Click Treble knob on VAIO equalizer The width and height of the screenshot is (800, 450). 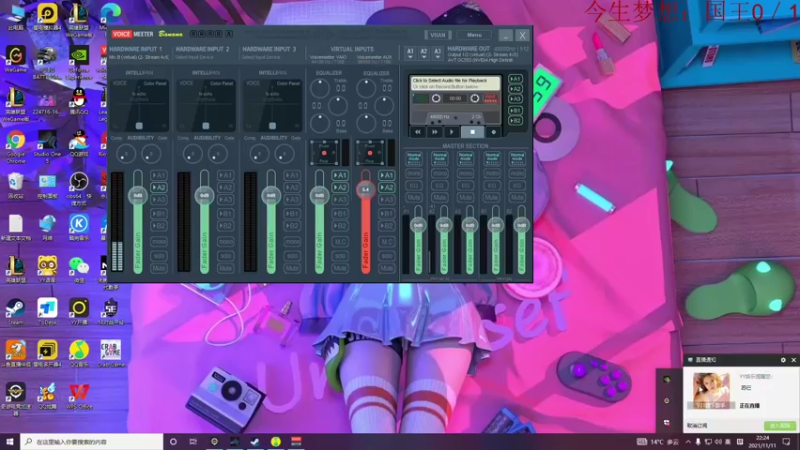point(320,88)
